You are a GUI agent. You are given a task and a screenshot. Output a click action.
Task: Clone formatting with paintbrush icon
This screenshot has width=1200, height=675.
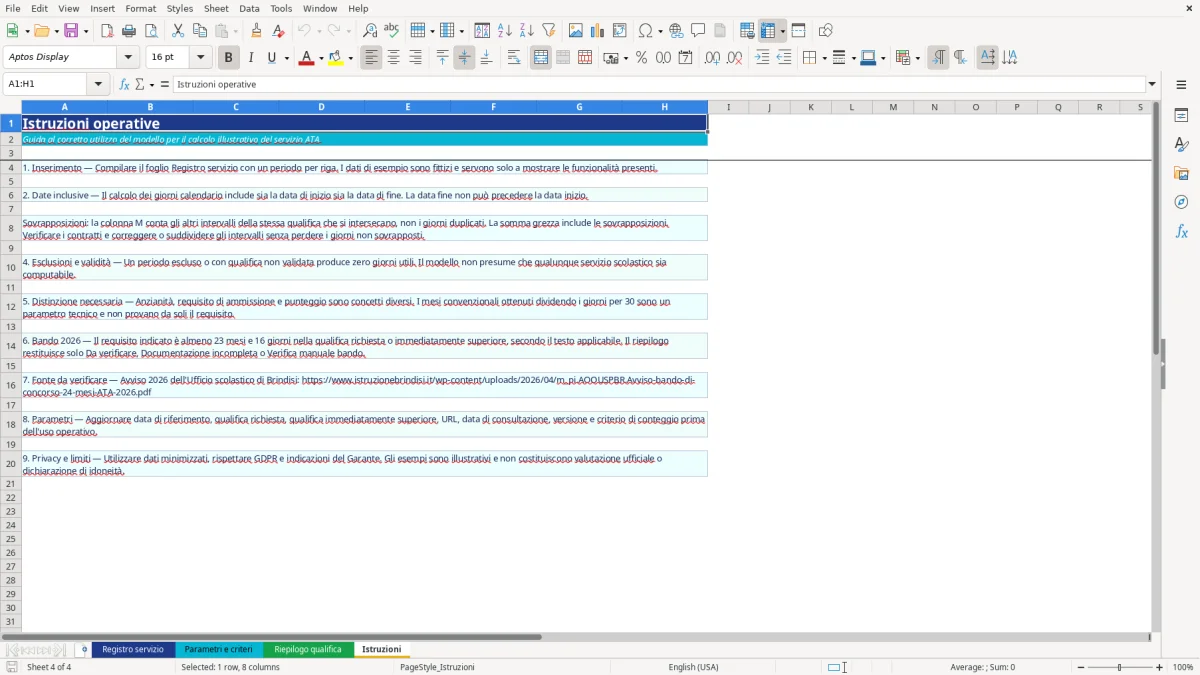point(257,31)
